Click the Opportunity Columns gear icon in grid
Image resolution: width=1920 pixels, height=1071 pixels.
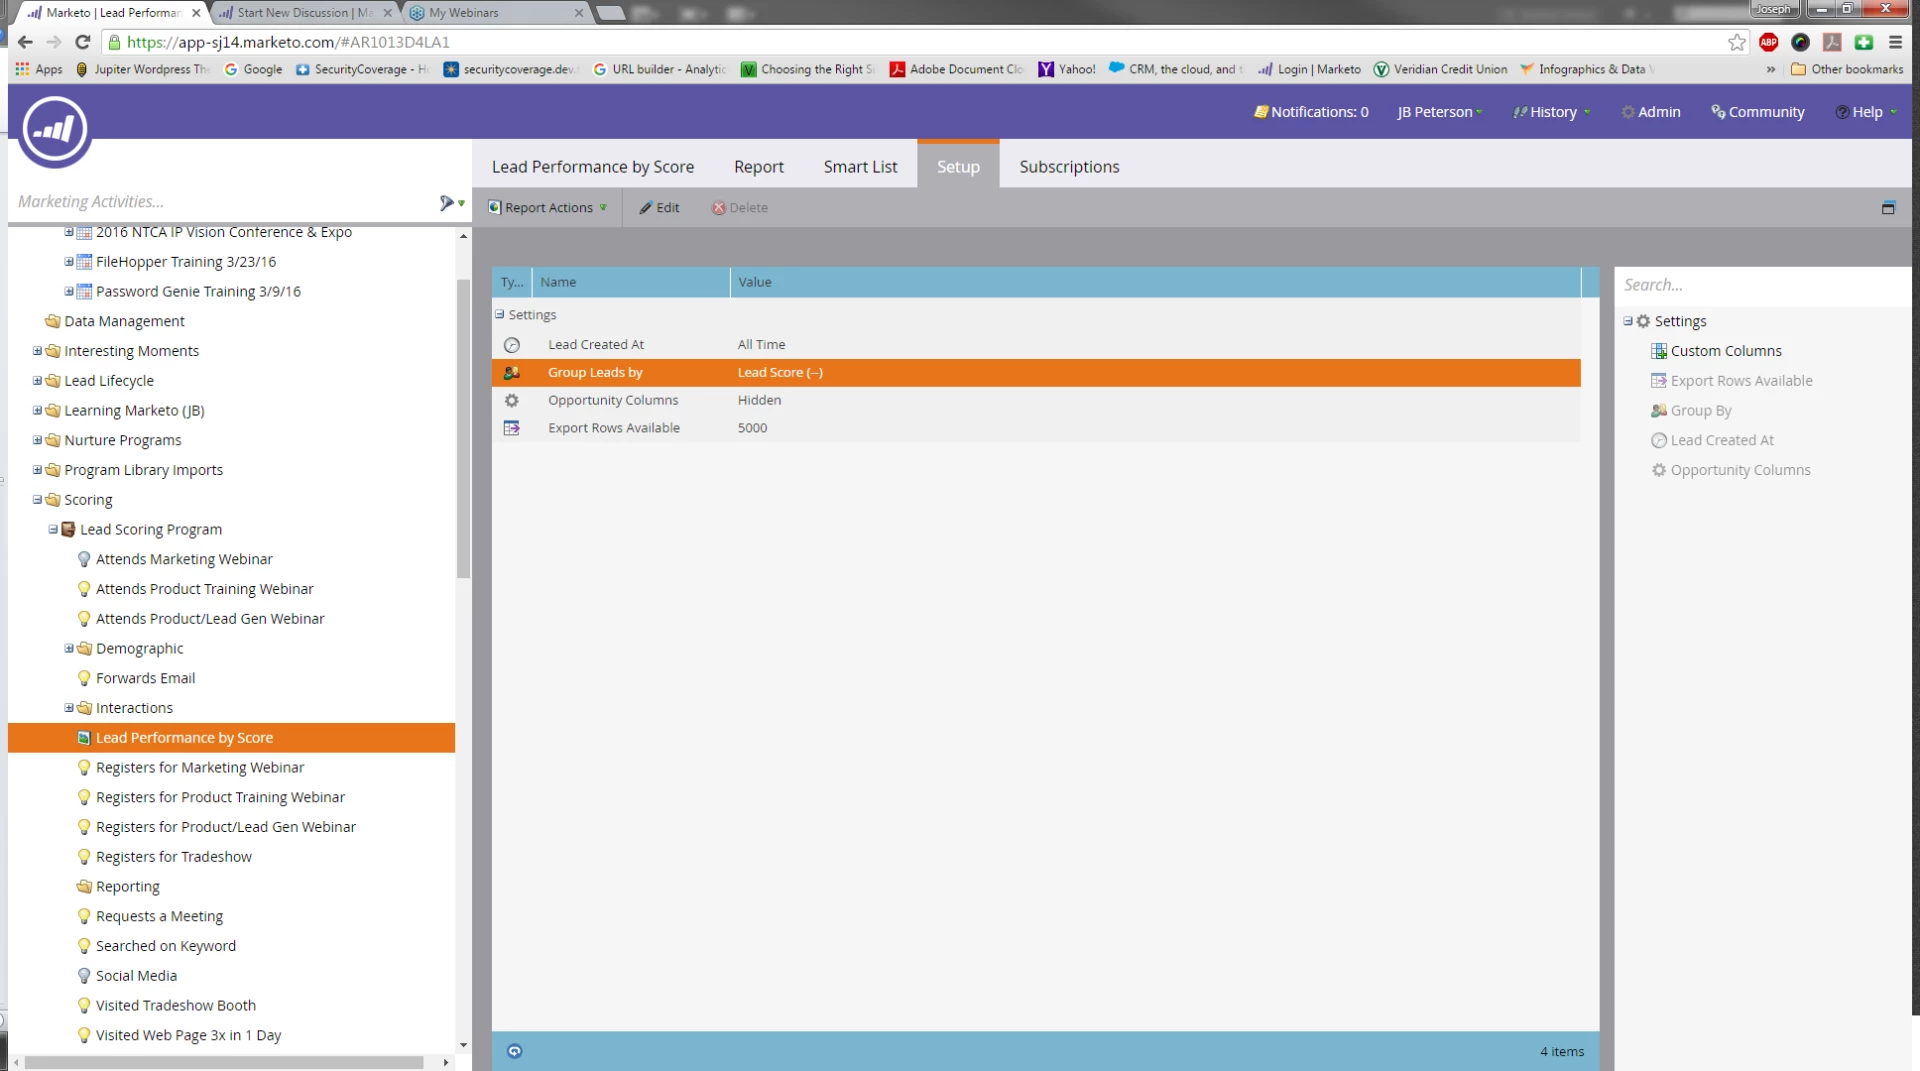pos(512,401)
